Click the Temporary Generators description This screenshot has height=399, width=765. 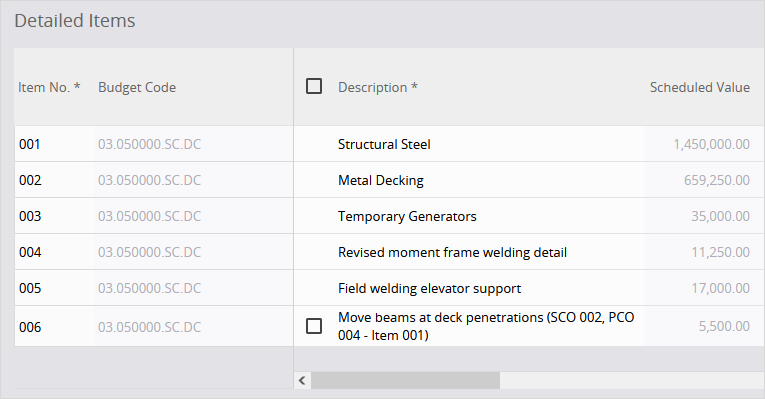coord(407,217)
